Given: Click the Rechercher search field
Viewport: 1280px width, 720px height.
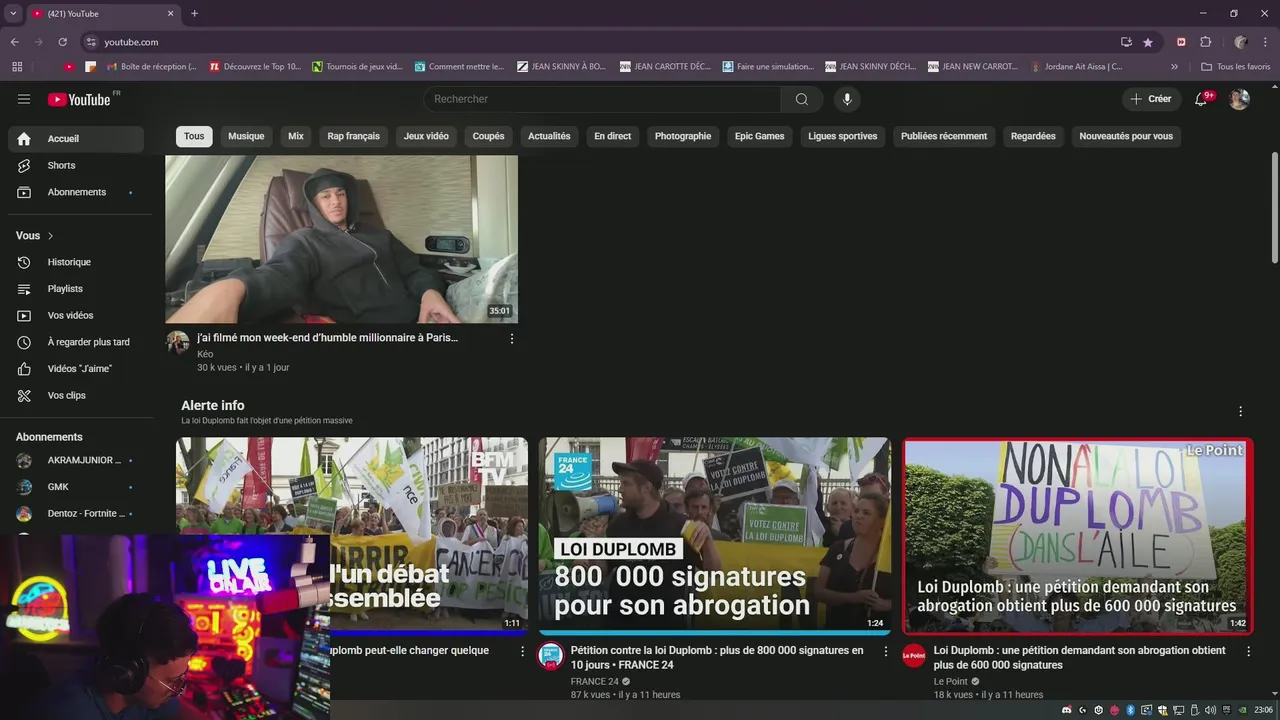Looking at the screenshot, I should (602, 99).
